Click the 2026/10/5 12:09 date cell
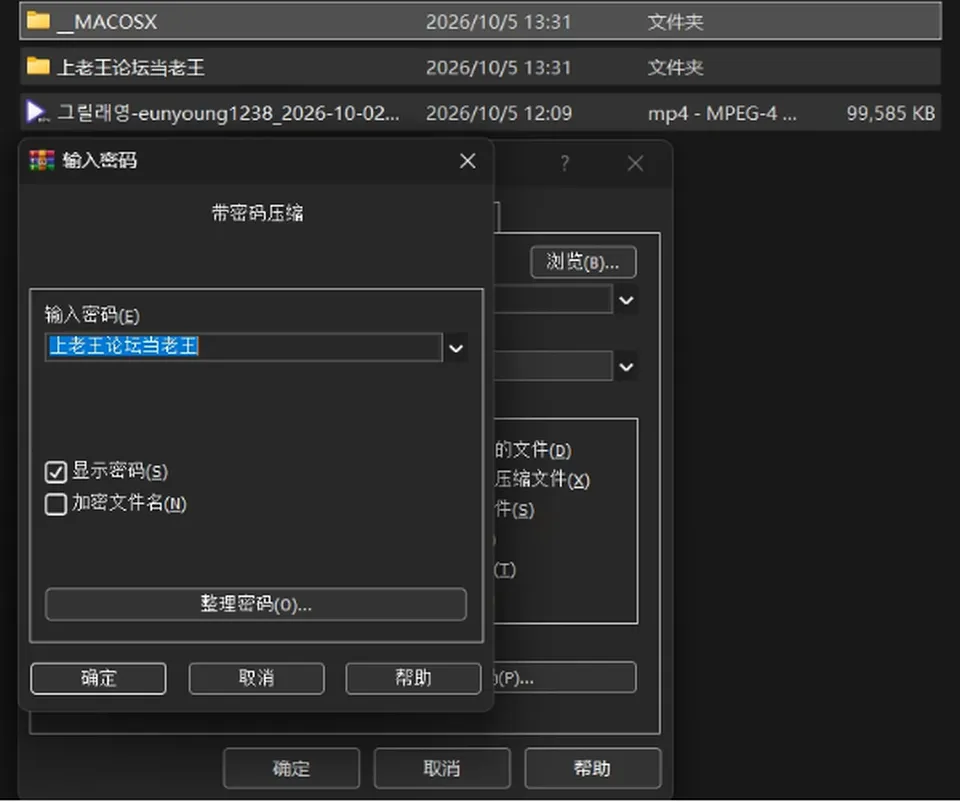The width and height of the screenshot is (960, 802). pos(499,113)
